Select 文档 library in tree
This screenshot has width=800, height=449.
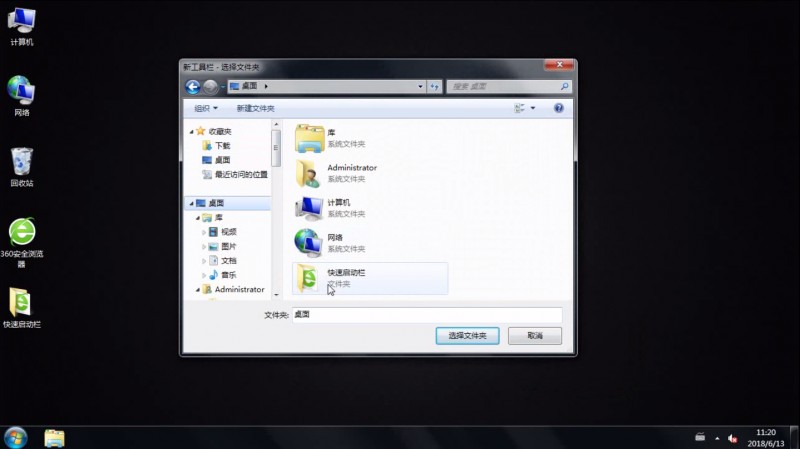[223, 261]
